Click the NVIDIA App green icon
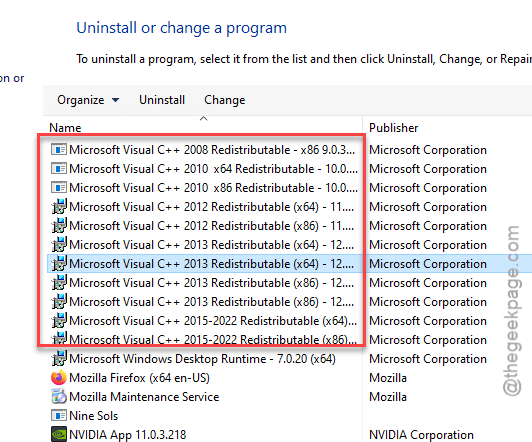The width and height of the screenshot is (532, 442). pyautogui.click(x=59, y=434)
